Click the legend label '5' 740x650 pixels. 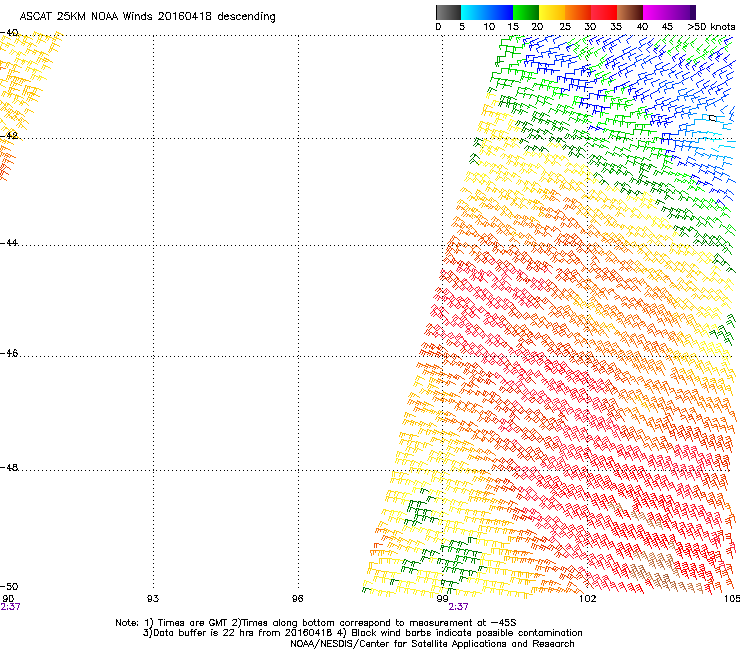(x=462, y=27)
